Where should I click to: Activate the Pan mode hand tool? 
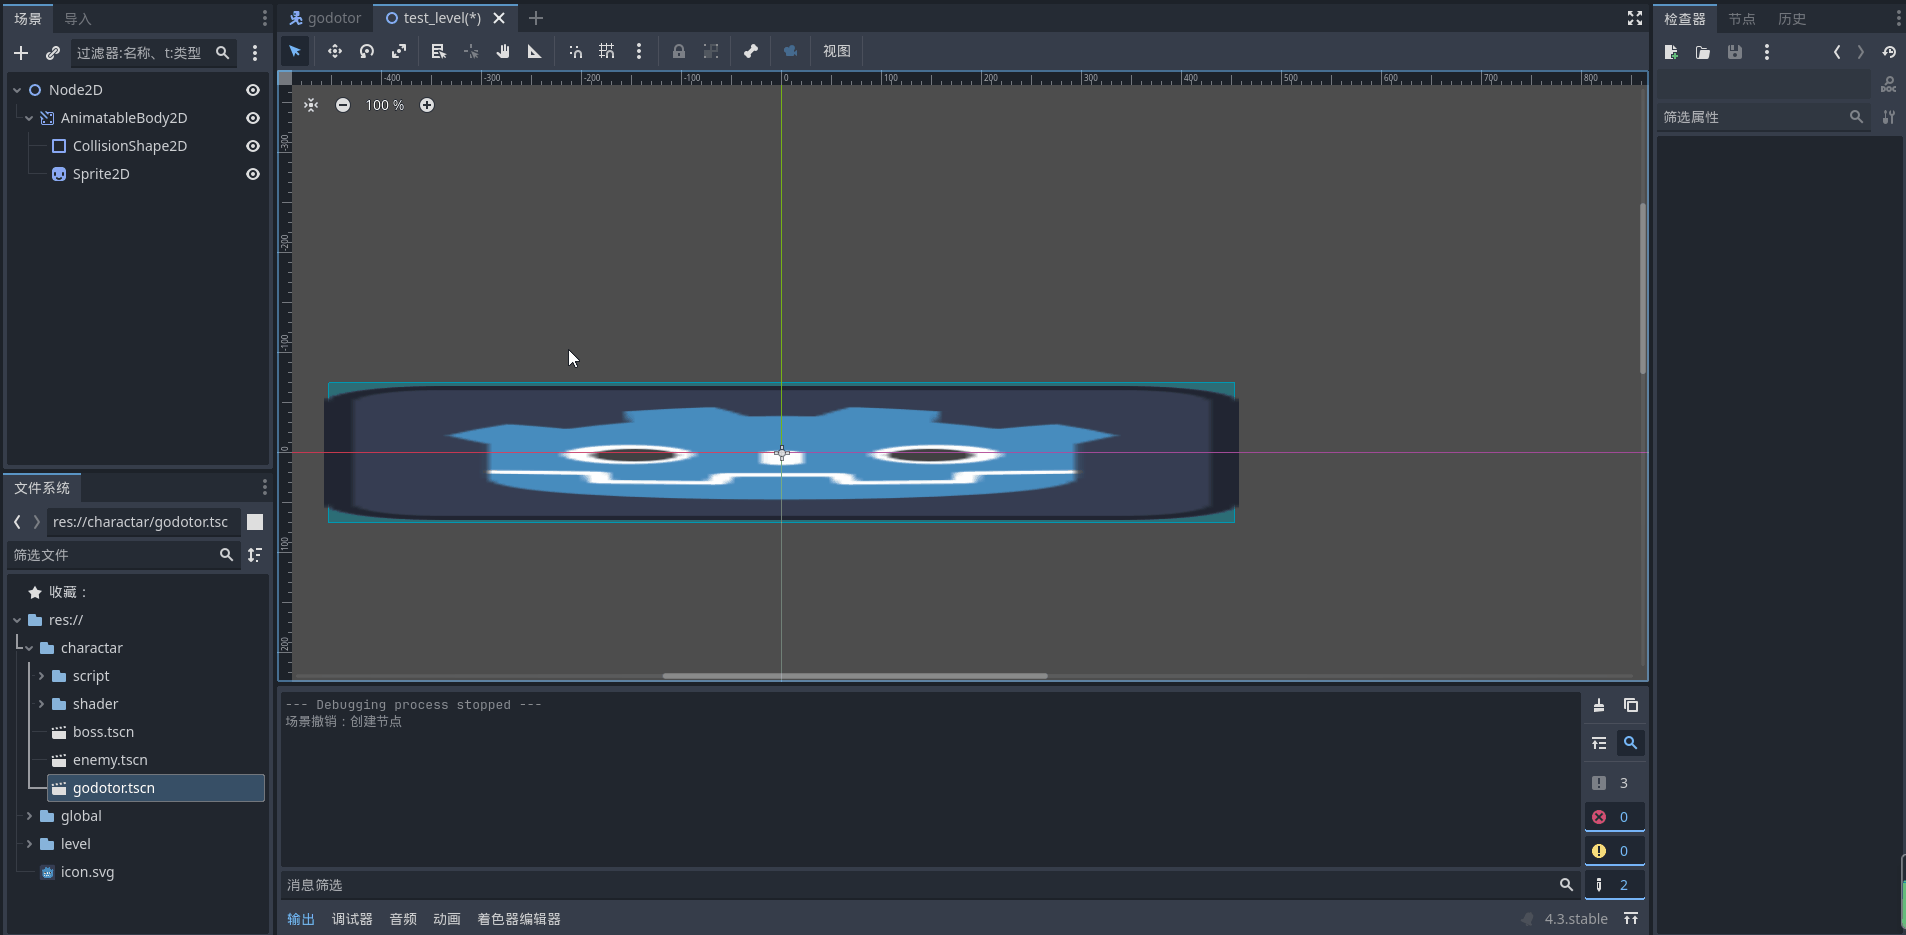(x=503, y=51)
